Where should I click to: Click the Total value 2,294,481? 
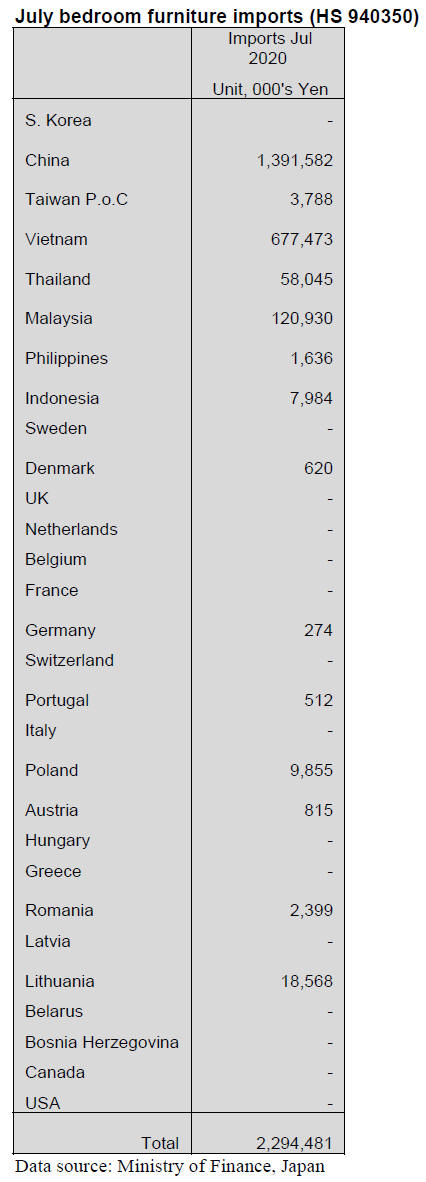pos(293,1143)
